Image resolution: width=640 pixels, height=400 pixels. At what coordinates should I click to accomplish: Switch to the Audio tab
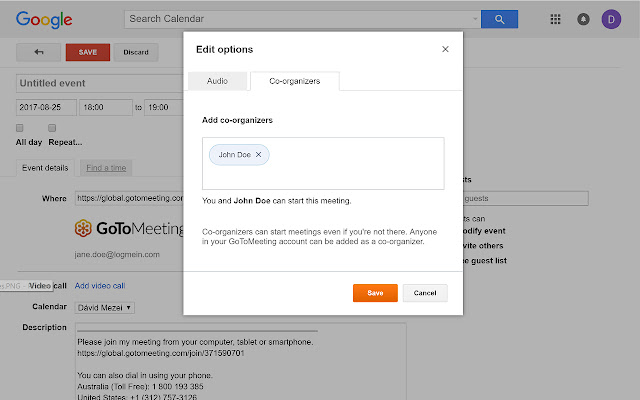[216, 83]
